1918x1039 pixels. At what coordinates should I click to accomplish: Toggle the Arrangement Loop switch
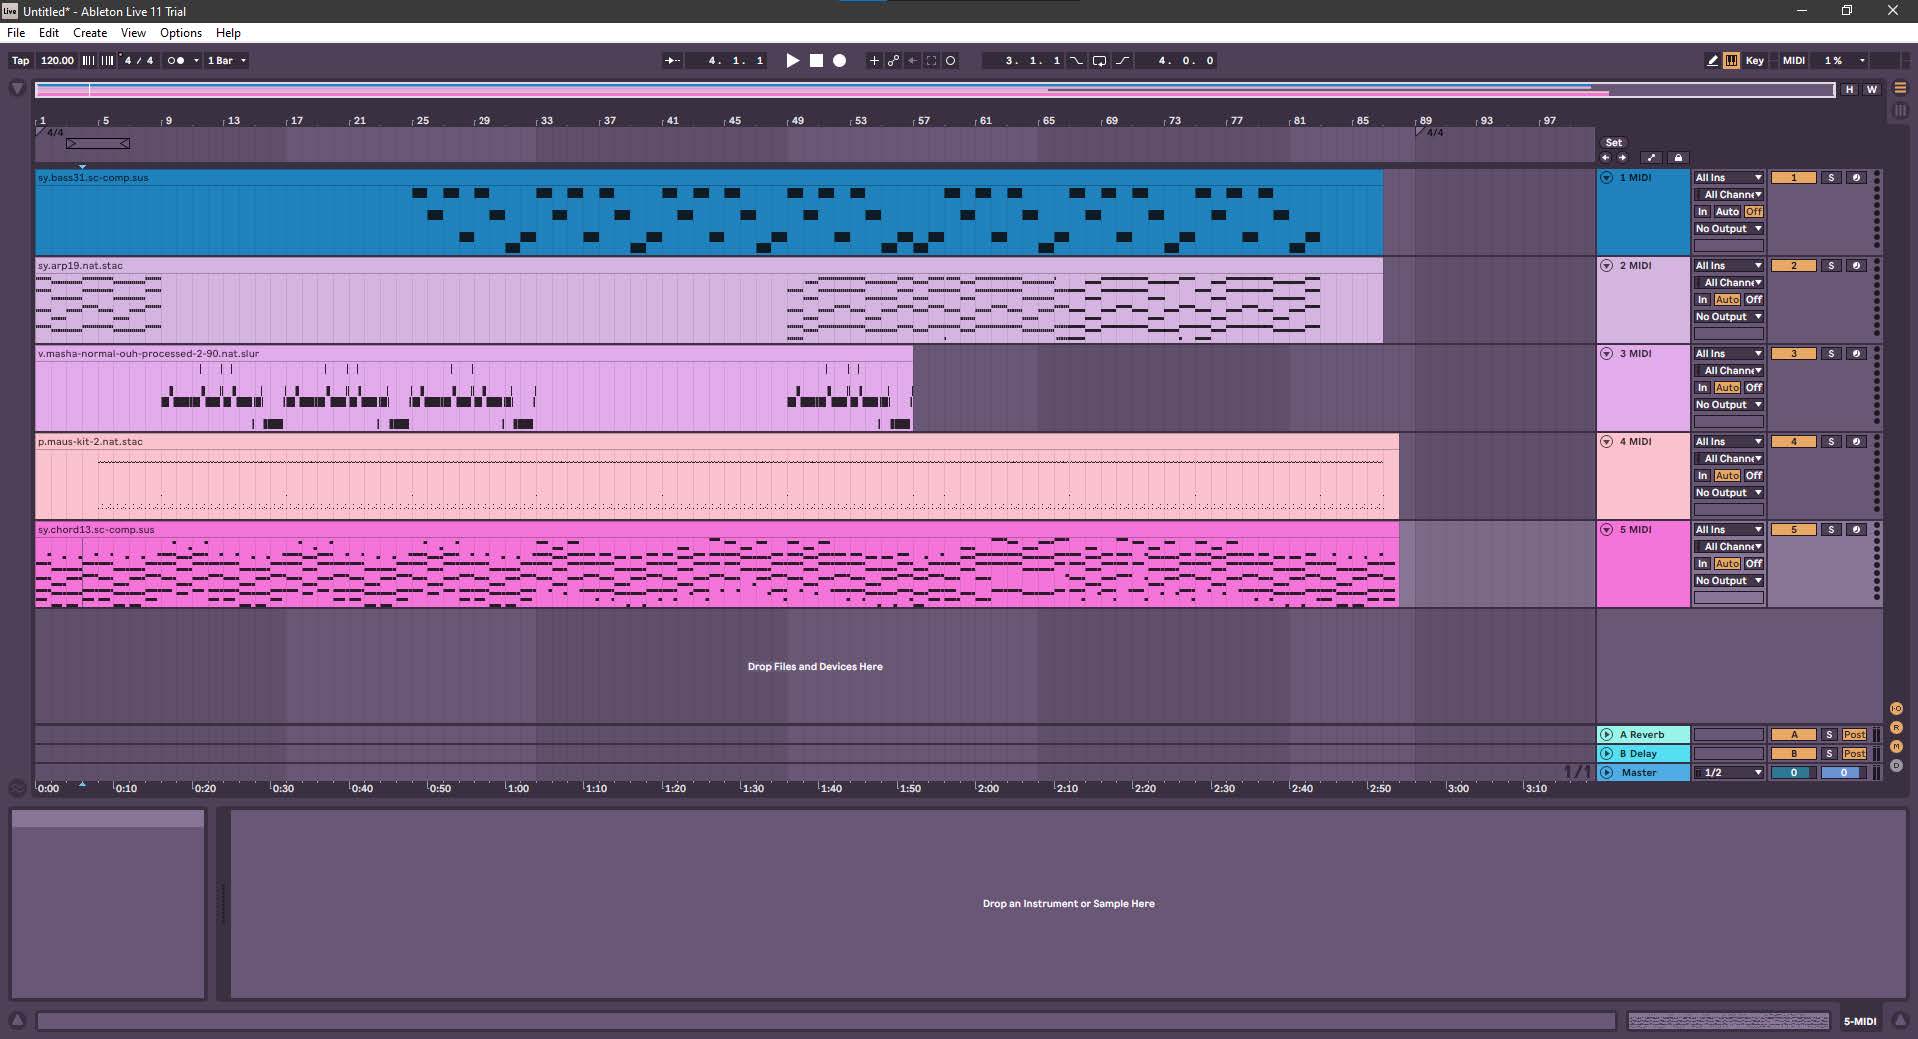click(x=1099, y=61)
